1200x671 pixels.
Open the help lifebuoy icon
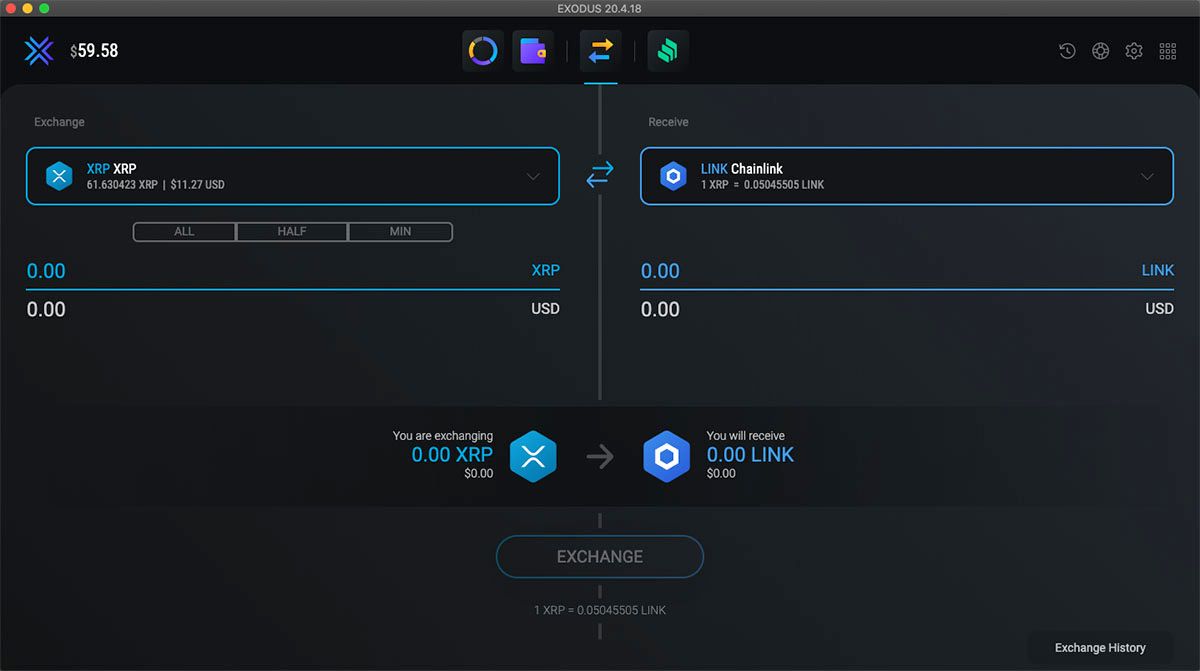1100,51
